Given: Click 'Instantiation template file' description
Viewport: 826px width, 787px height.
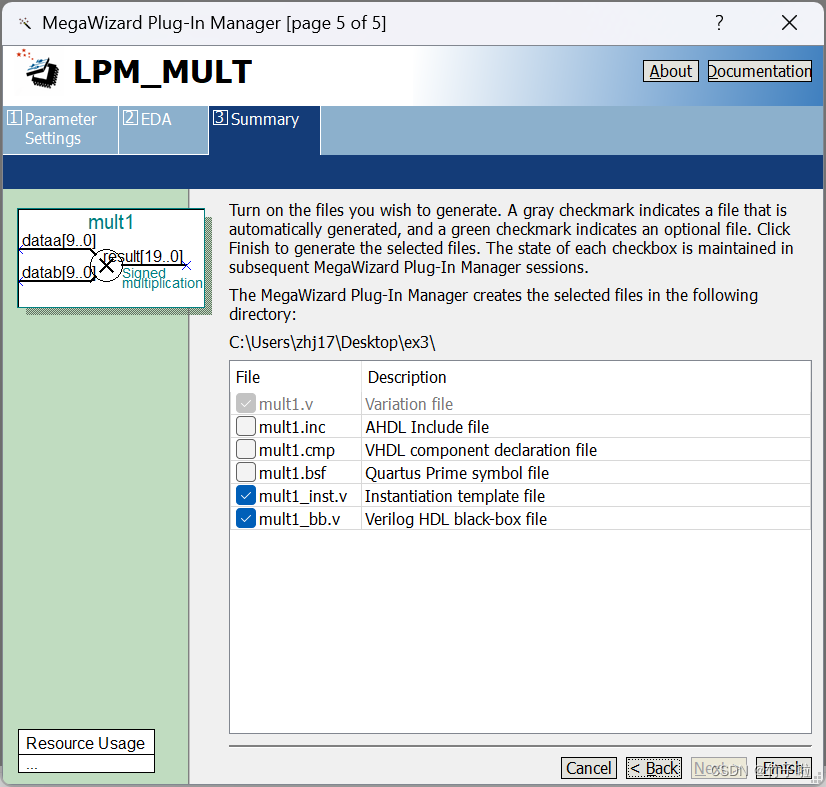Looking at the screenshot, I should [x=455, y=496].
